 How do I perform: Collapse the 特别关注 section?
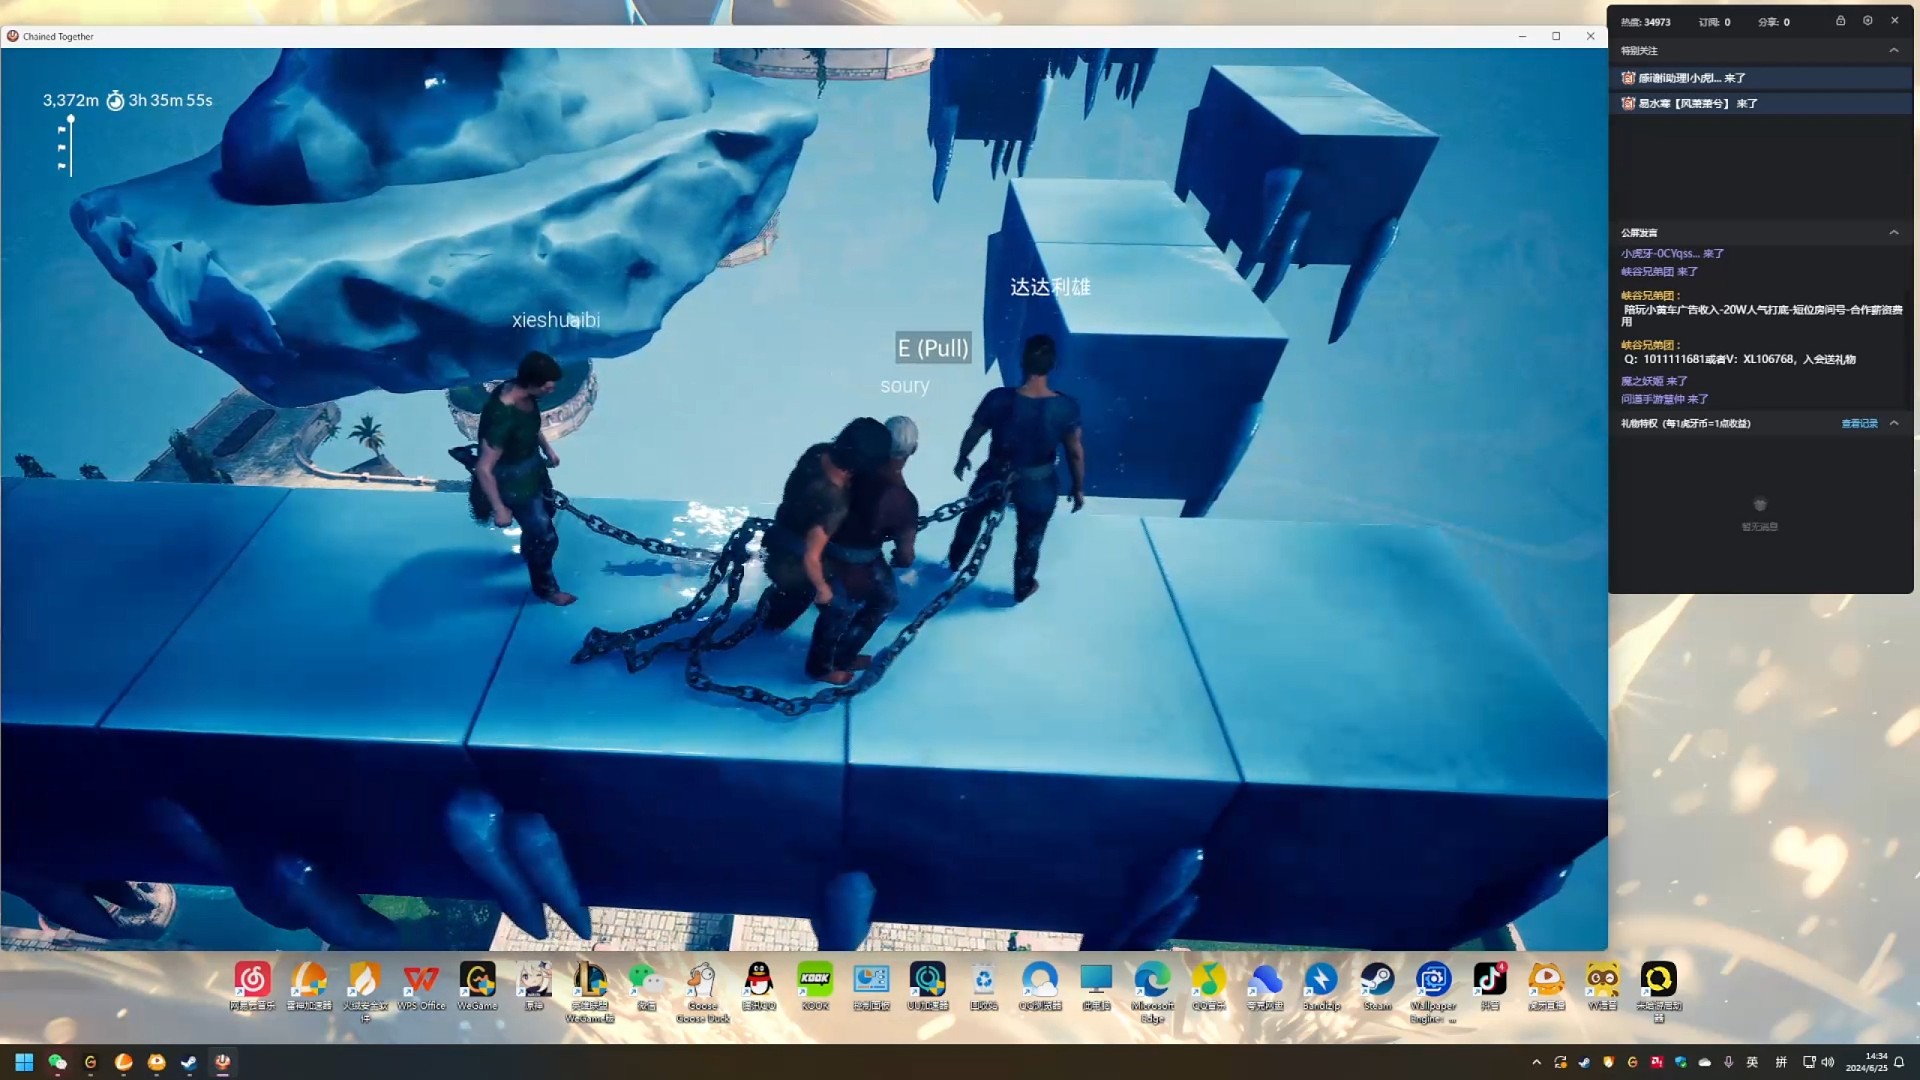point(1893,50)
